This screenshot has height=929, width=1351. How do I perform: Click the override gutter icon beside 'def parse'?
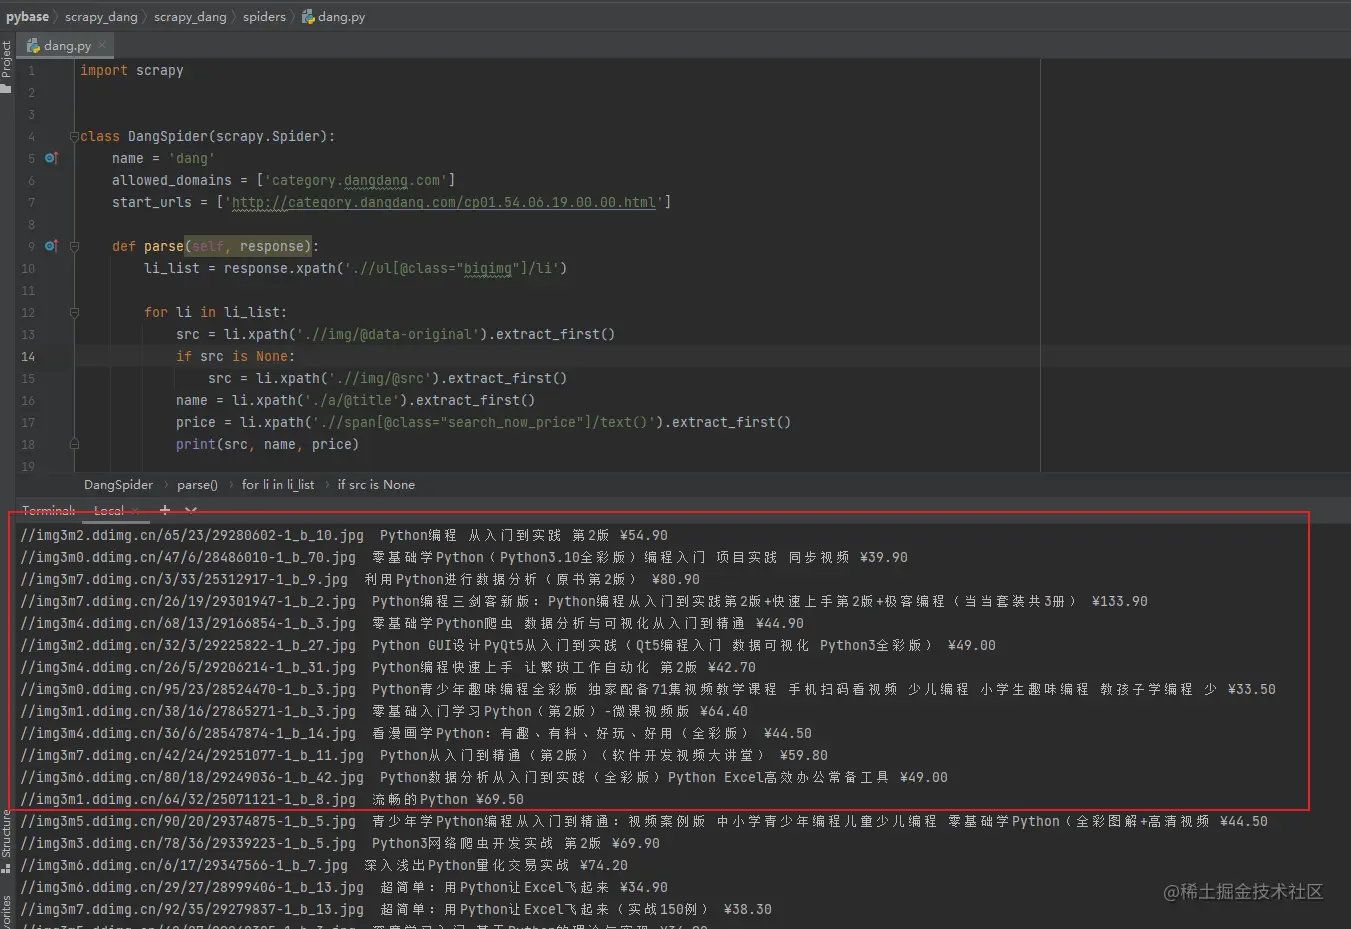(x=51, y=246)
